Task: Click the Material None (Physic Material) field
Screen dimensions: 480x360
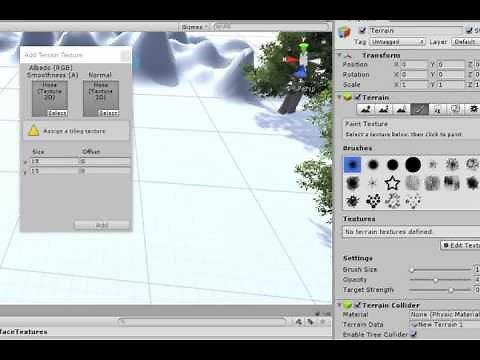Action: [x=445, y=314]
